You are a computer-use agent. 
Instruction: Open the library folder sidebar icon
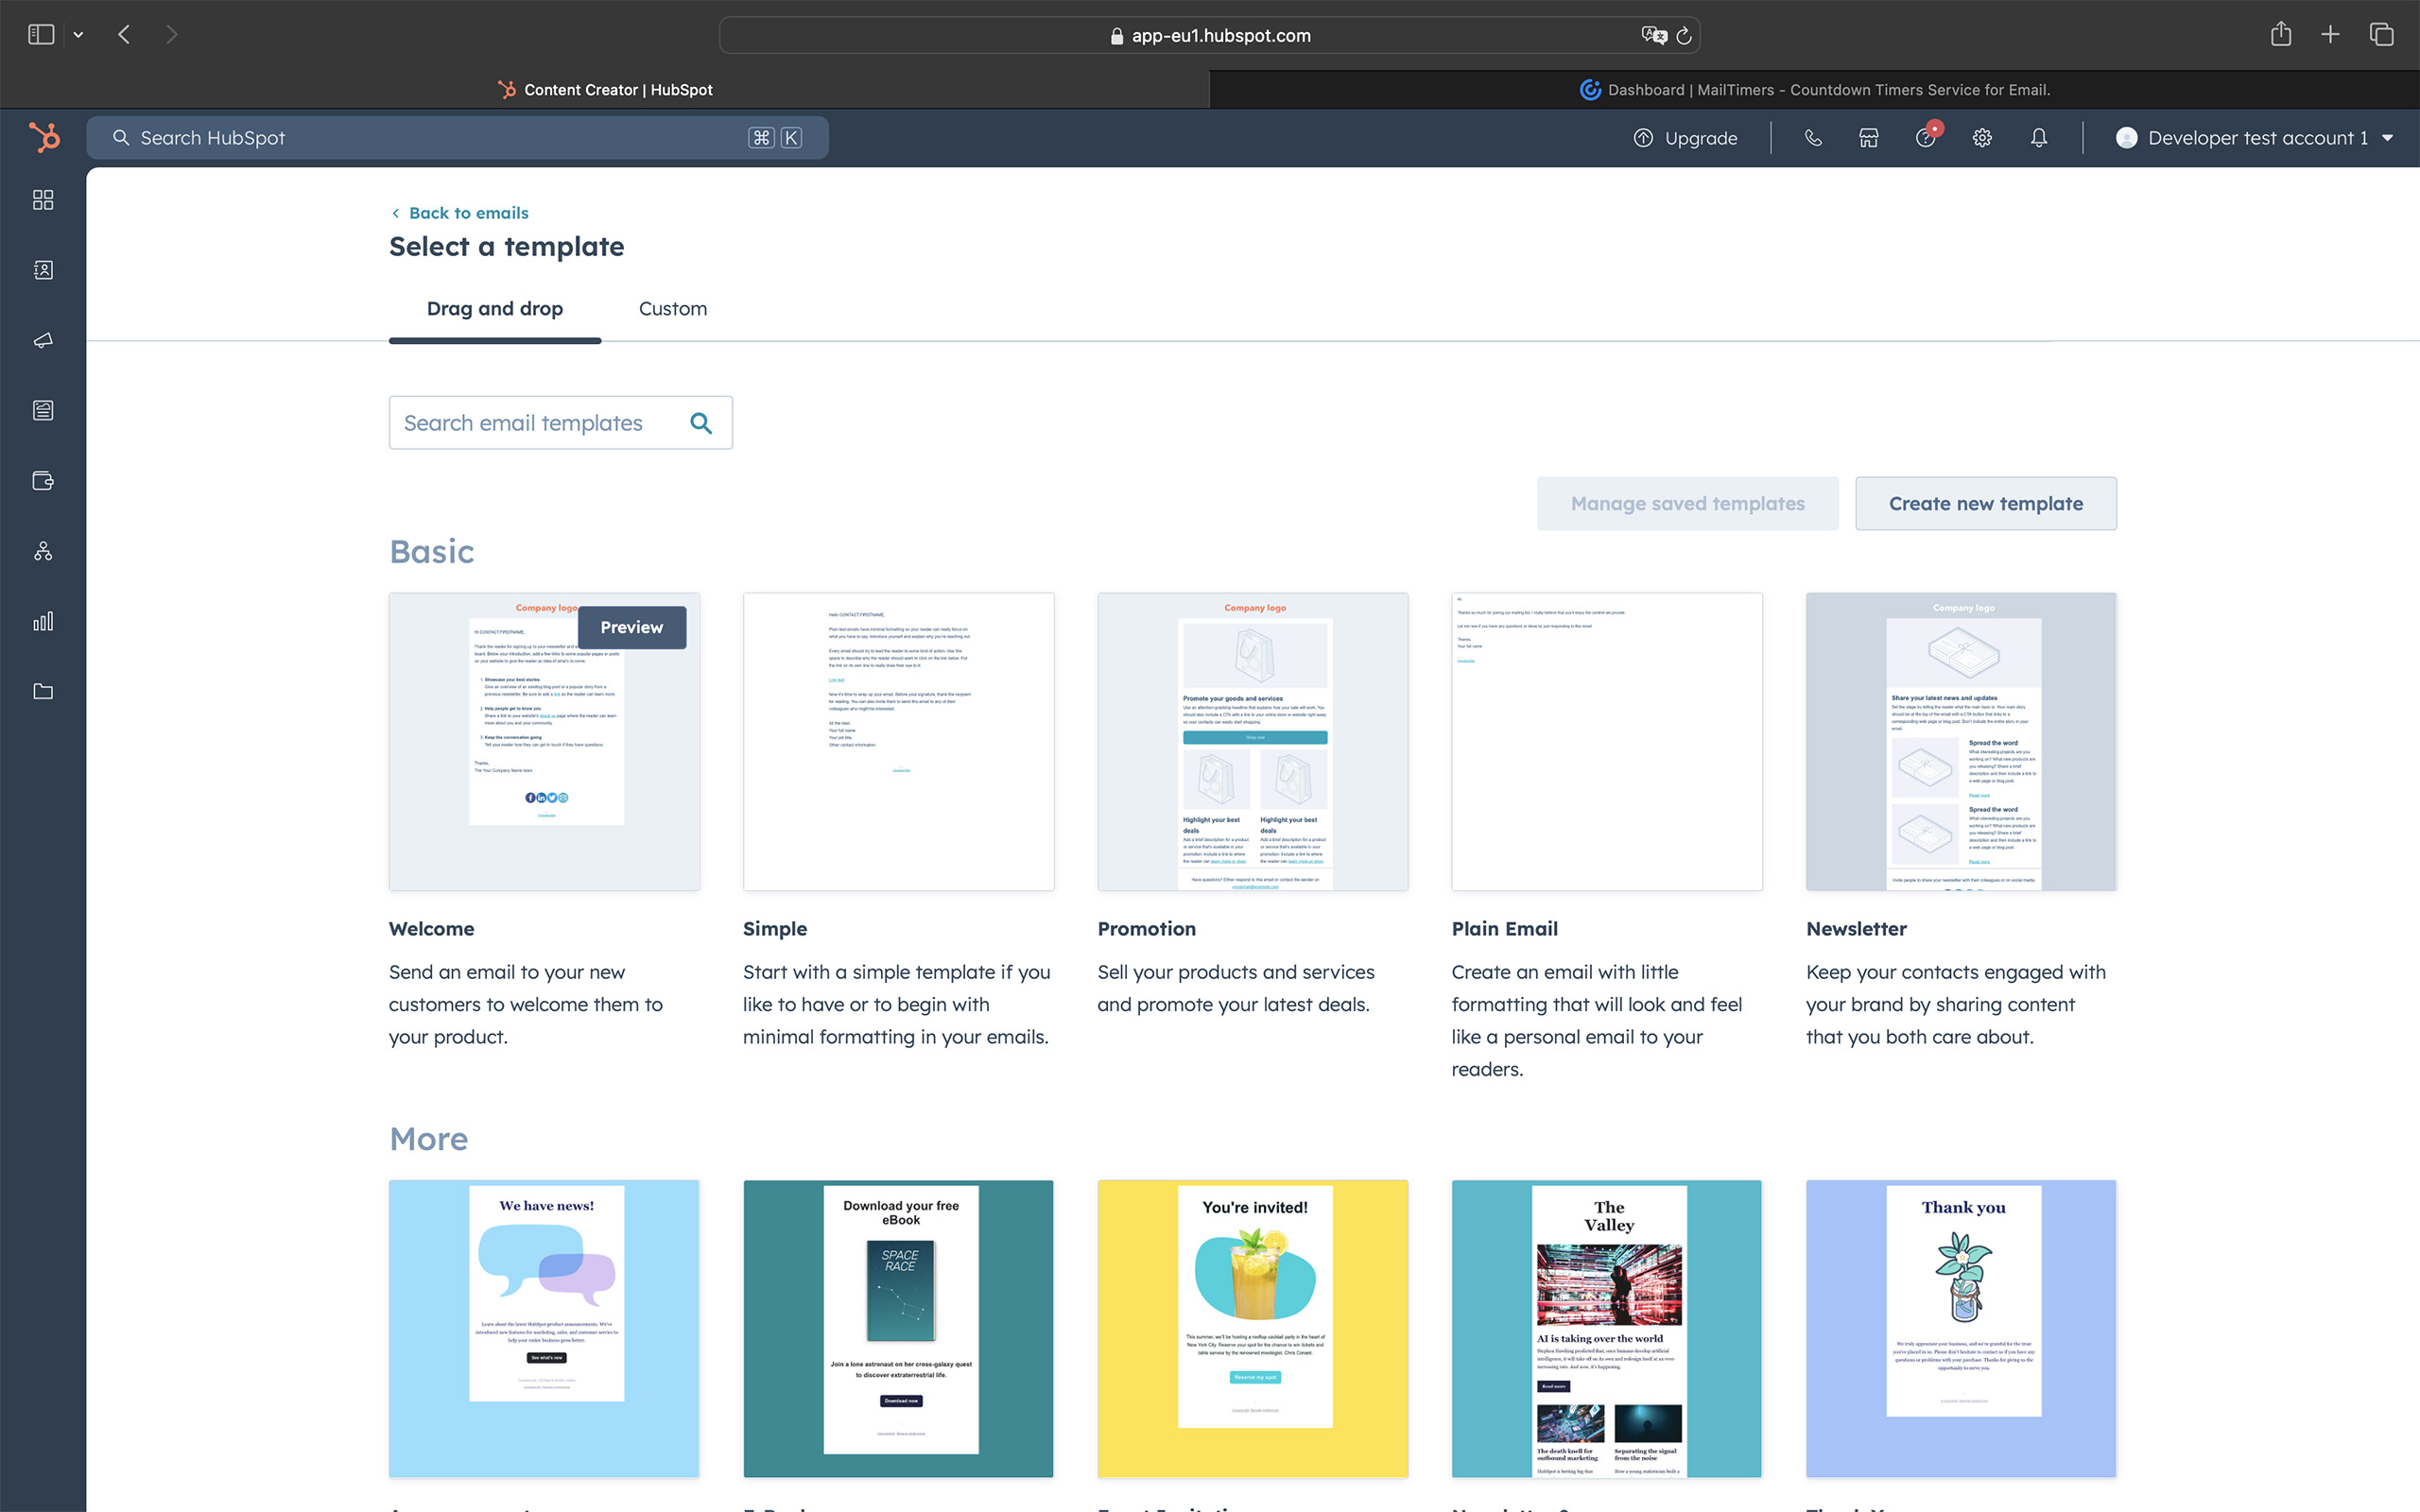(43, 691)
